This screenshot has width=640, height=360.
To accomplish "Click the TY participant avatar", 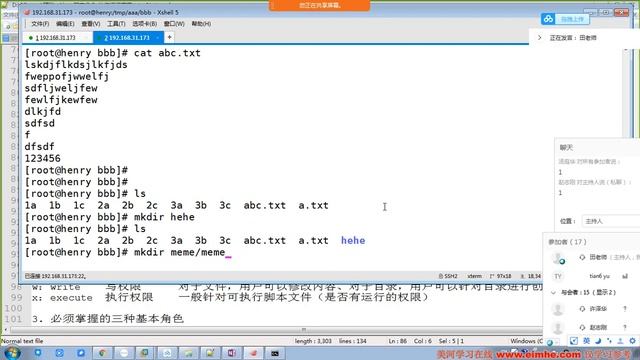I will [558, 276].
